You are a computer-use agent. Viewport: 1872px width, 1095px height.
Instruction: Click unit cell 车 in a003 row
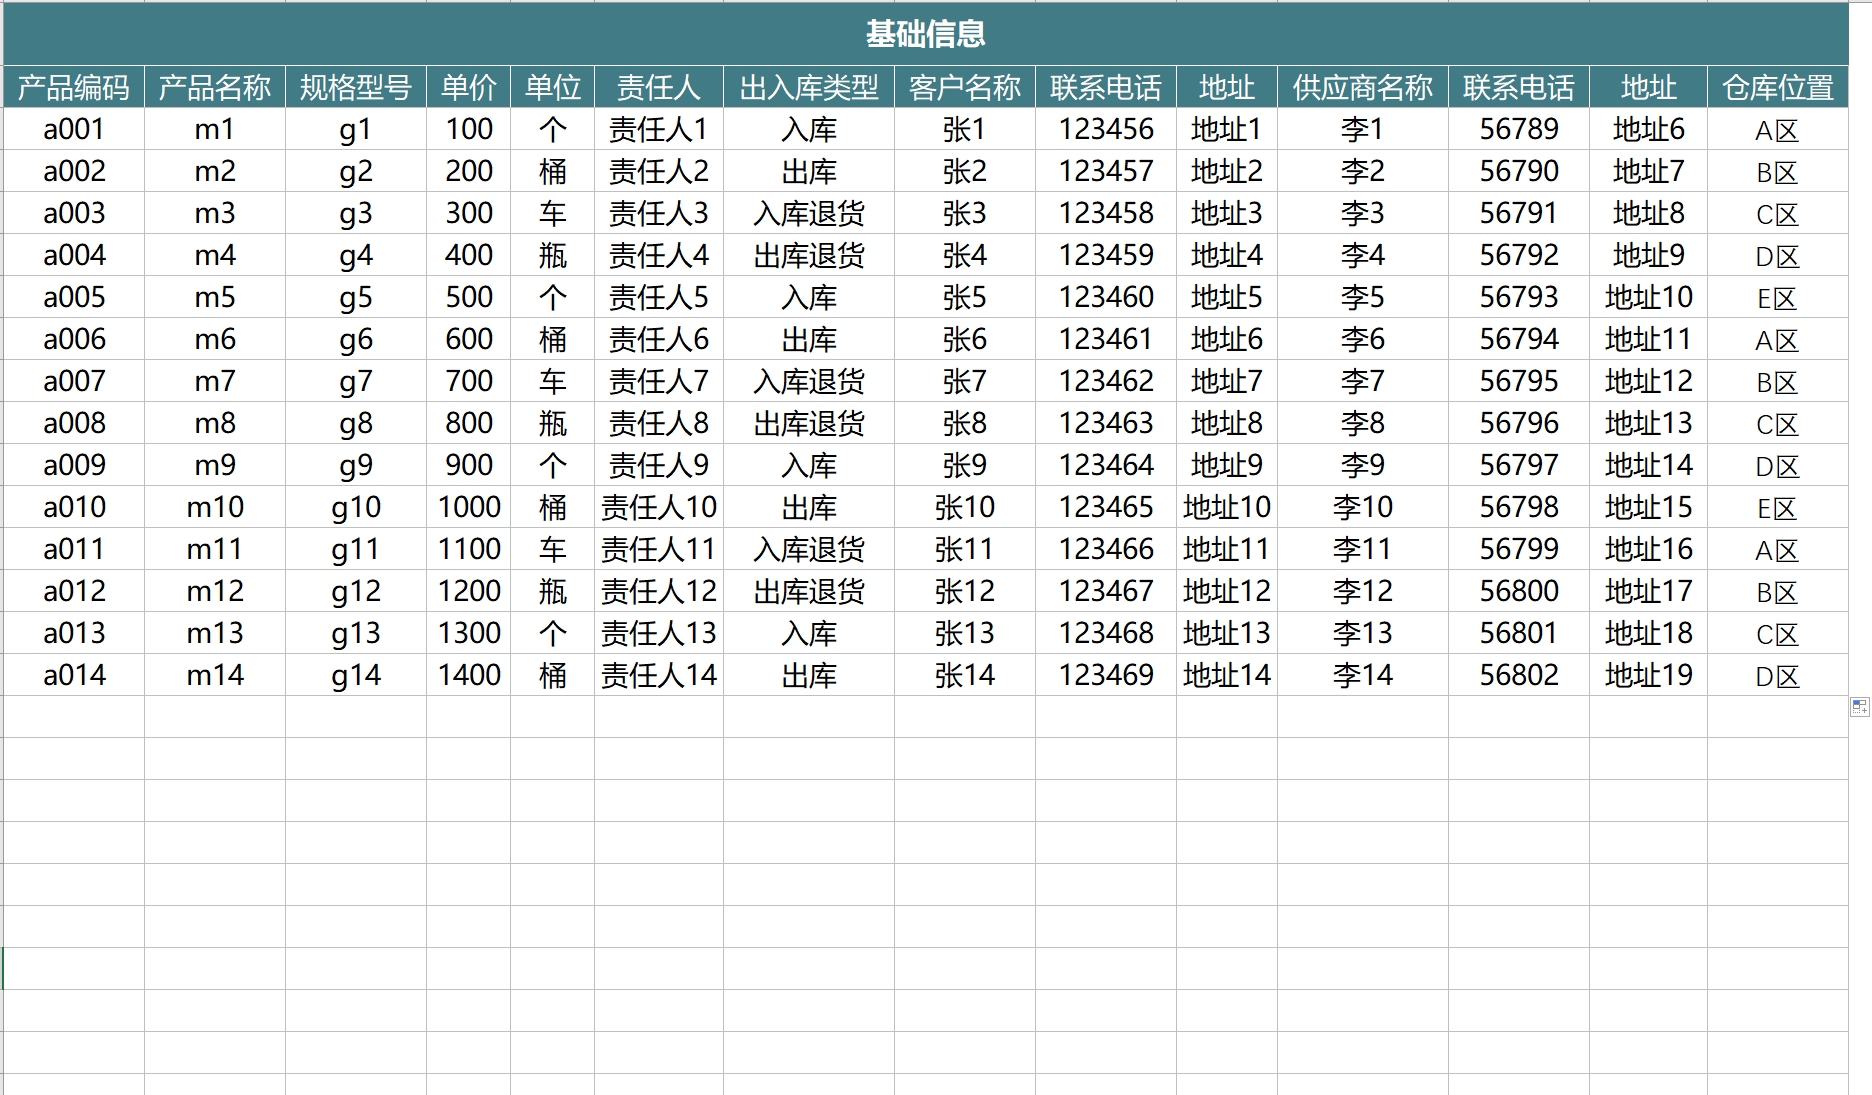pos(553,213)
